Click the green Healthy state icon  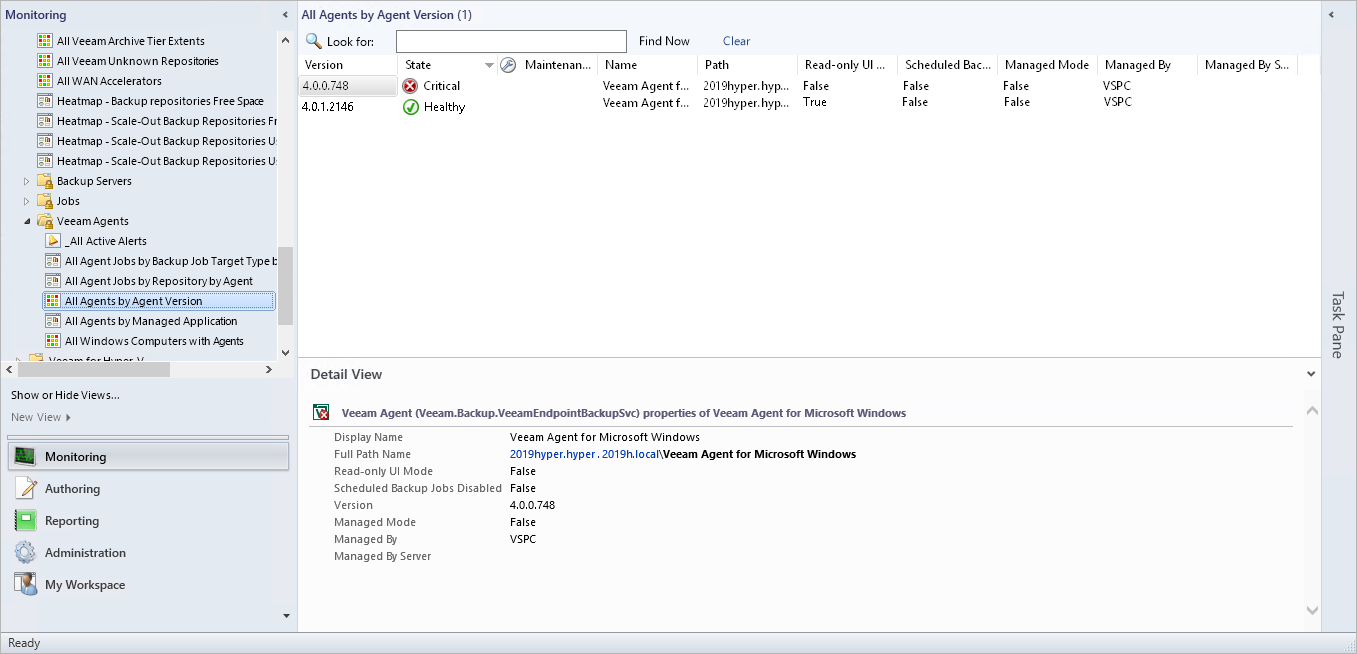[x=410, y=107]
